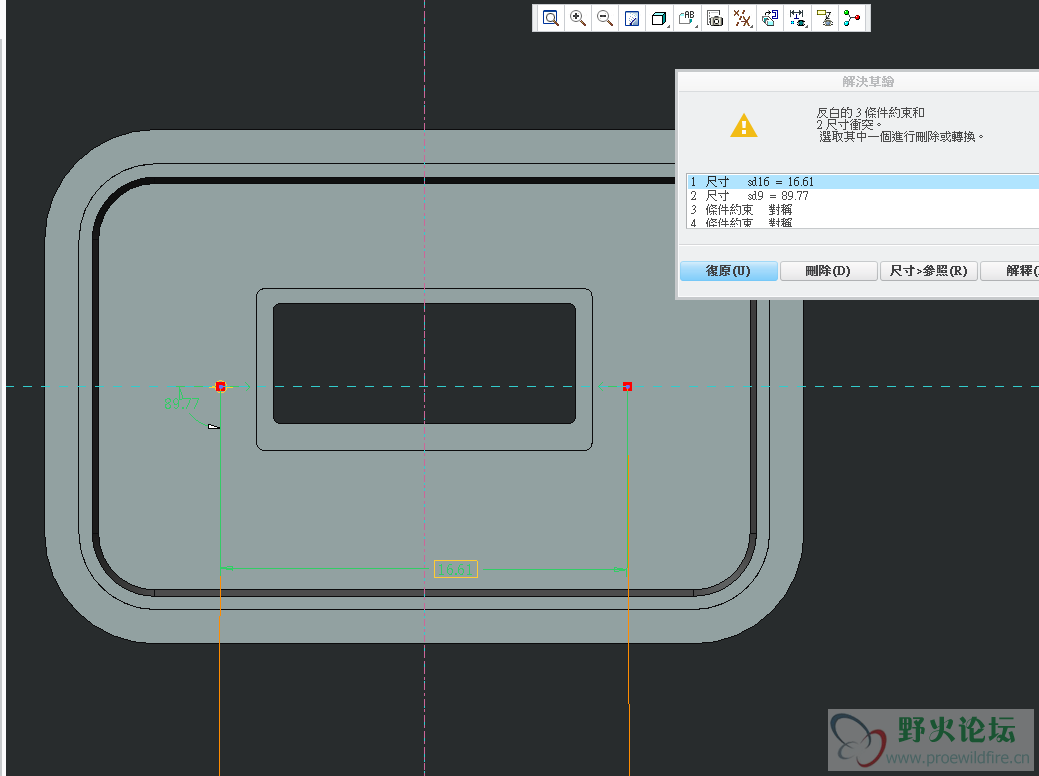Click the spin center nodes icon
Image resolution: width=1039 pixels, height=776 pixels.
(852, 18)
